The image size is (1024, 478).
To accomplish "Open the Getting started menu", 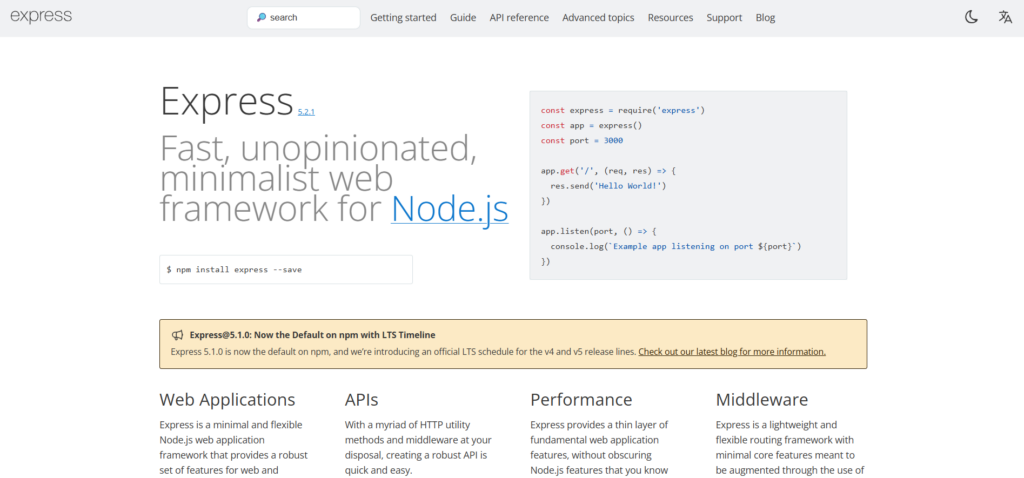I will (x=403, y=18).
